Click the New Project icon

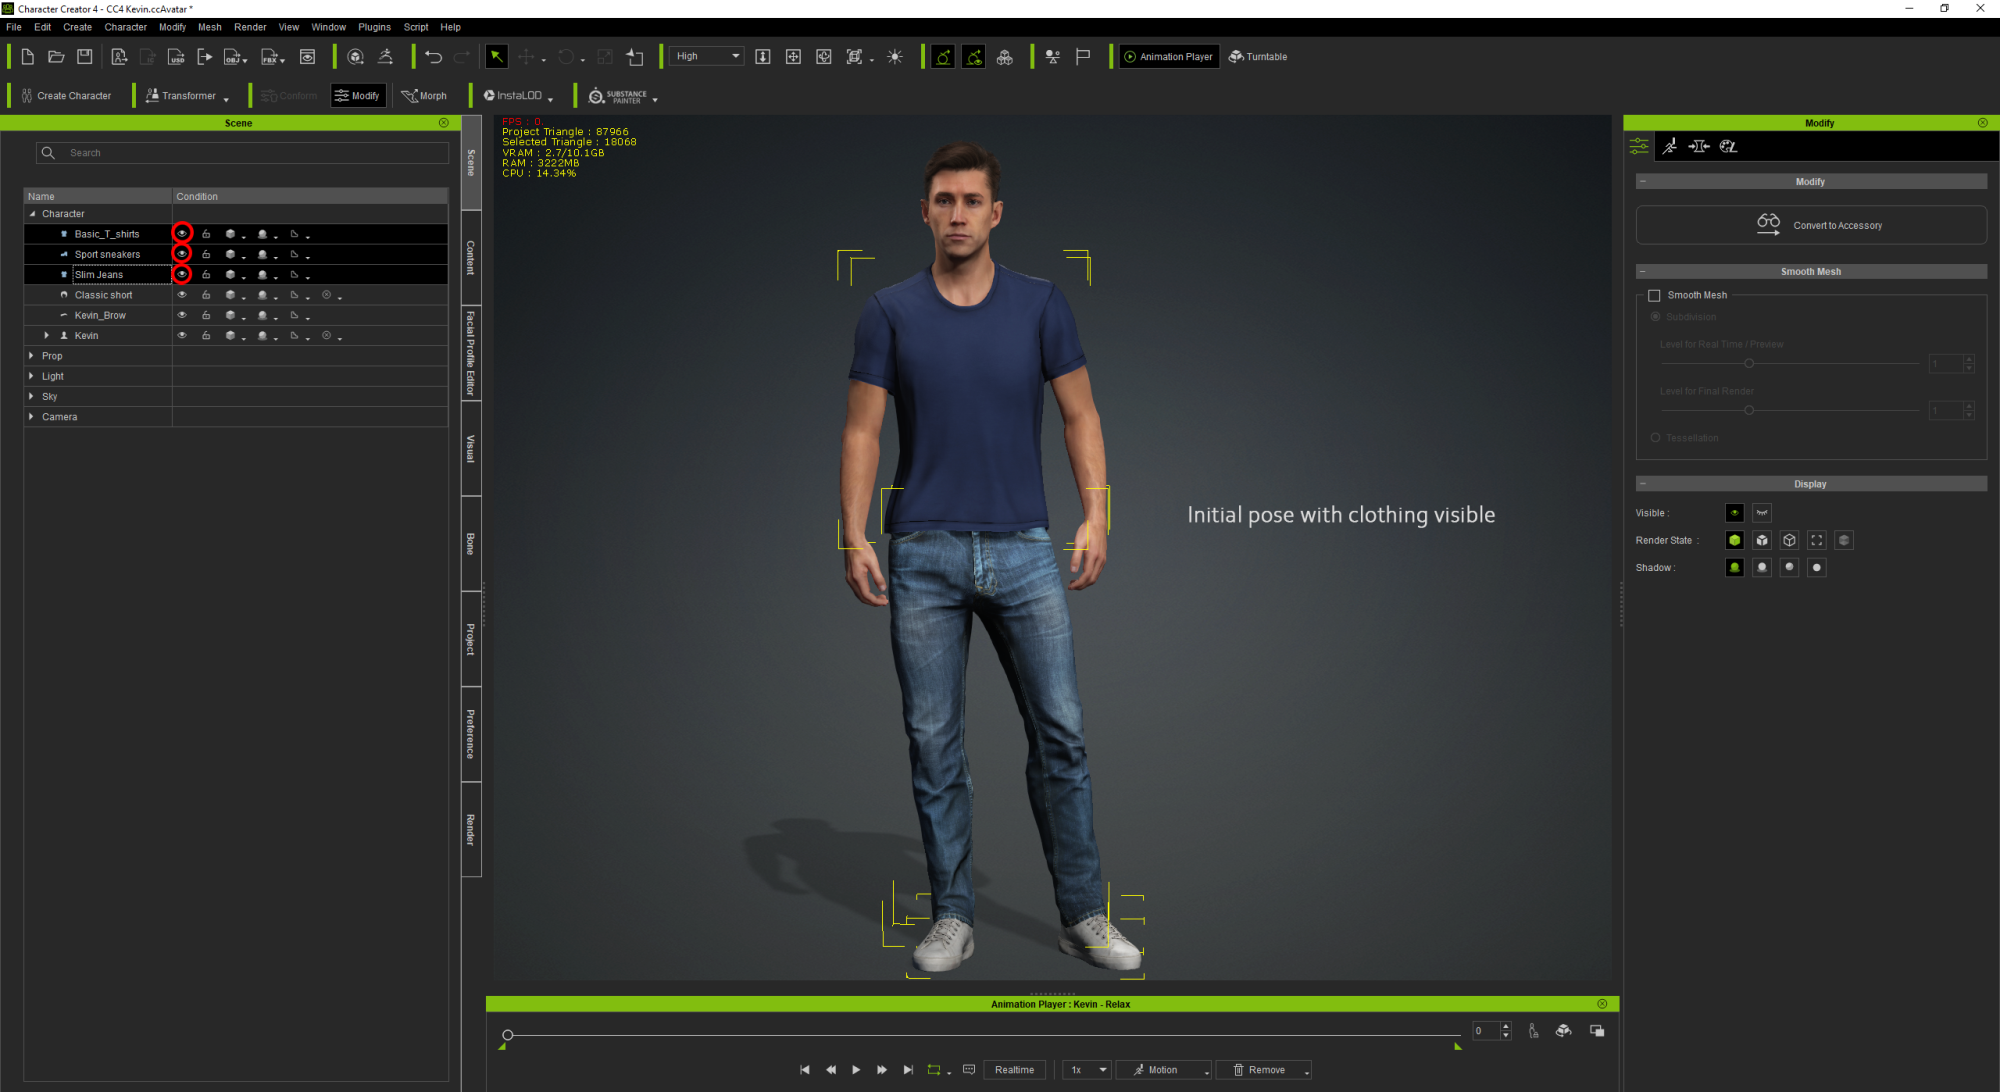28,57
